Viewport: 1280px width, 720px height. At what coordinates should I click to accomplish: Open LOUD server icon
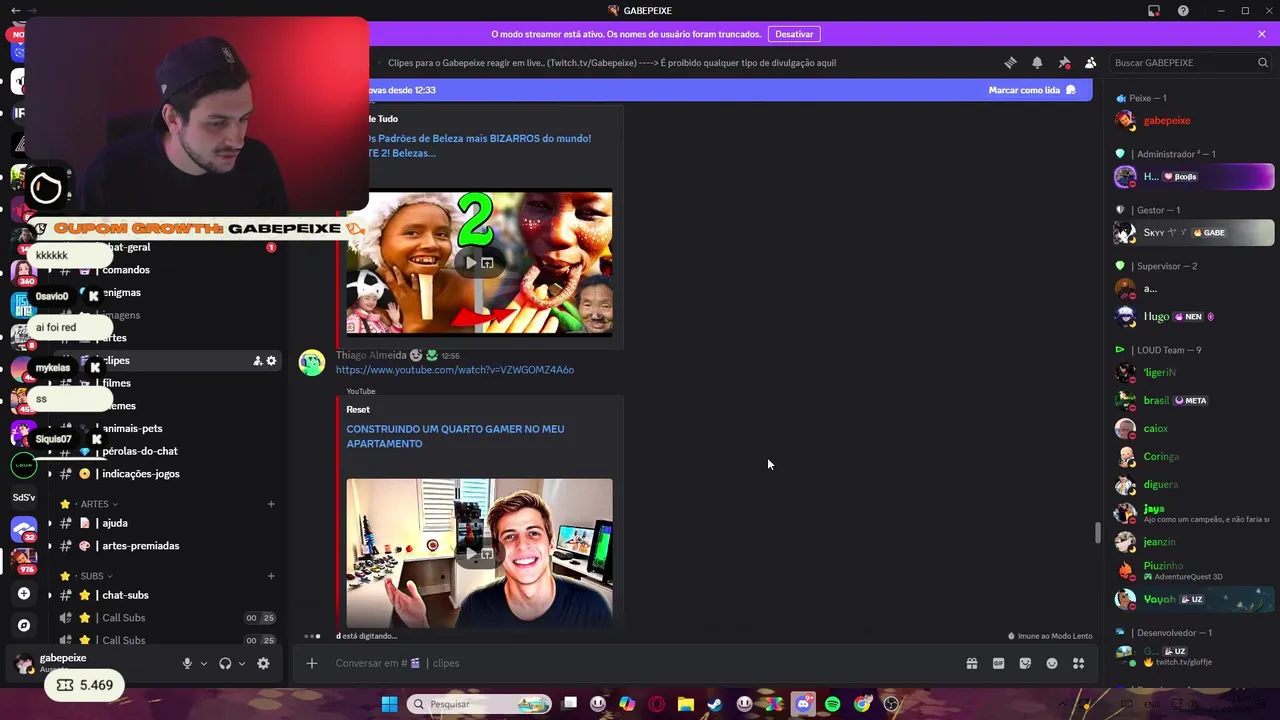tap(24, 465)
